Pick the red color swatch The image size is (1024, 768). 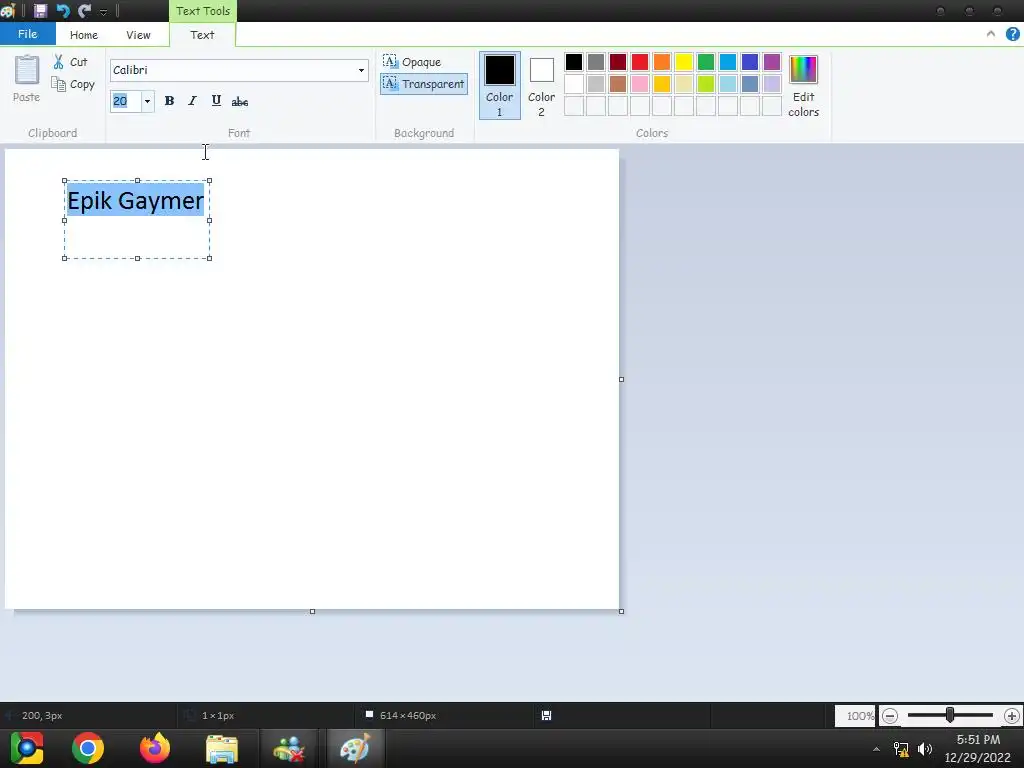640,62
